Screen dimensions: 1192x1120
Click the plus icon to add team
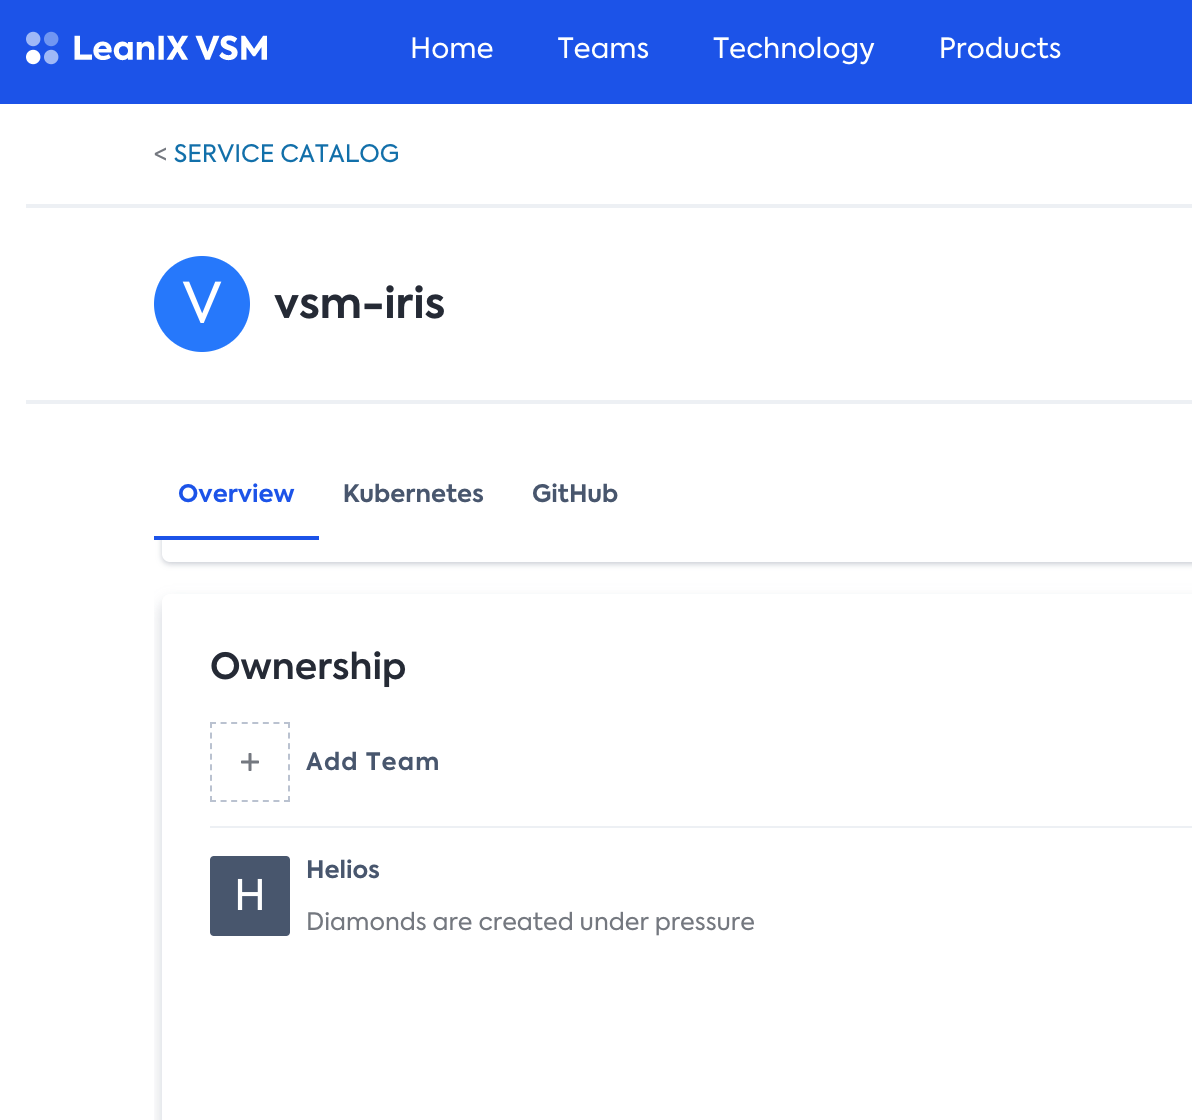(x=250, y=762)
